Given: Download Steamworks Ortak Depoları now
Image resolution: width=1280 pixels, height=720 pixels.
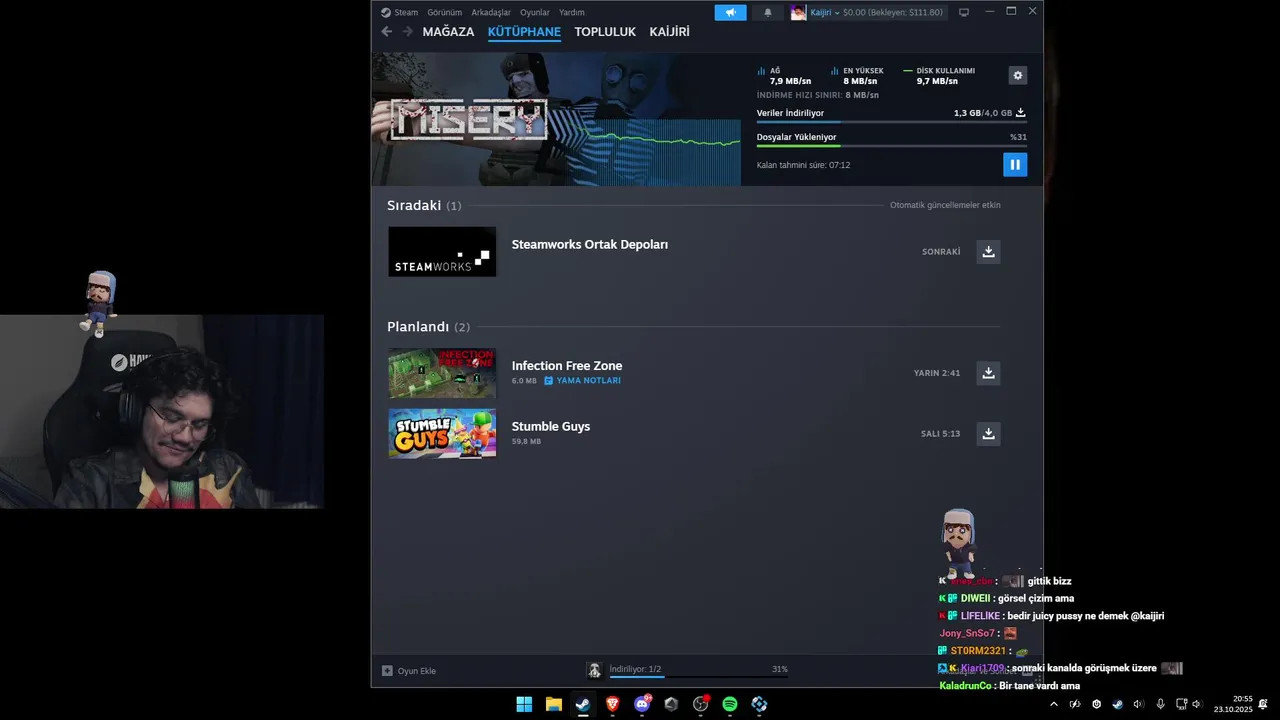Looking at the screenshot, I should (988, 252).
